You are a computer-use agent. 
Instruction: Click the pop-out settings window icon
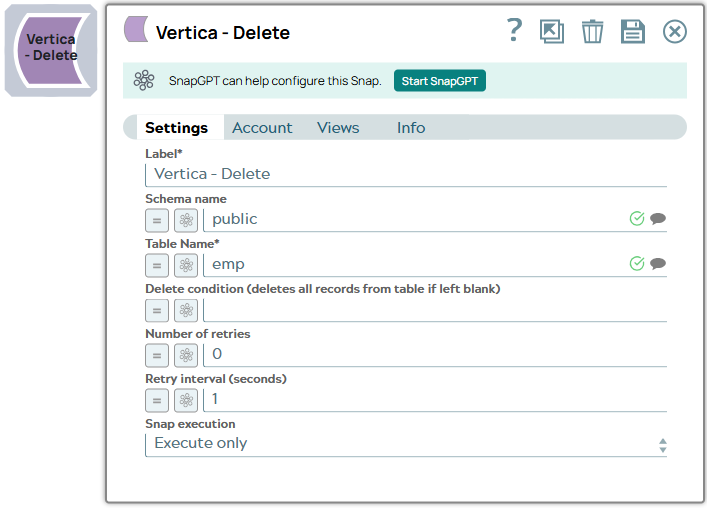click(x=552, y=32)
